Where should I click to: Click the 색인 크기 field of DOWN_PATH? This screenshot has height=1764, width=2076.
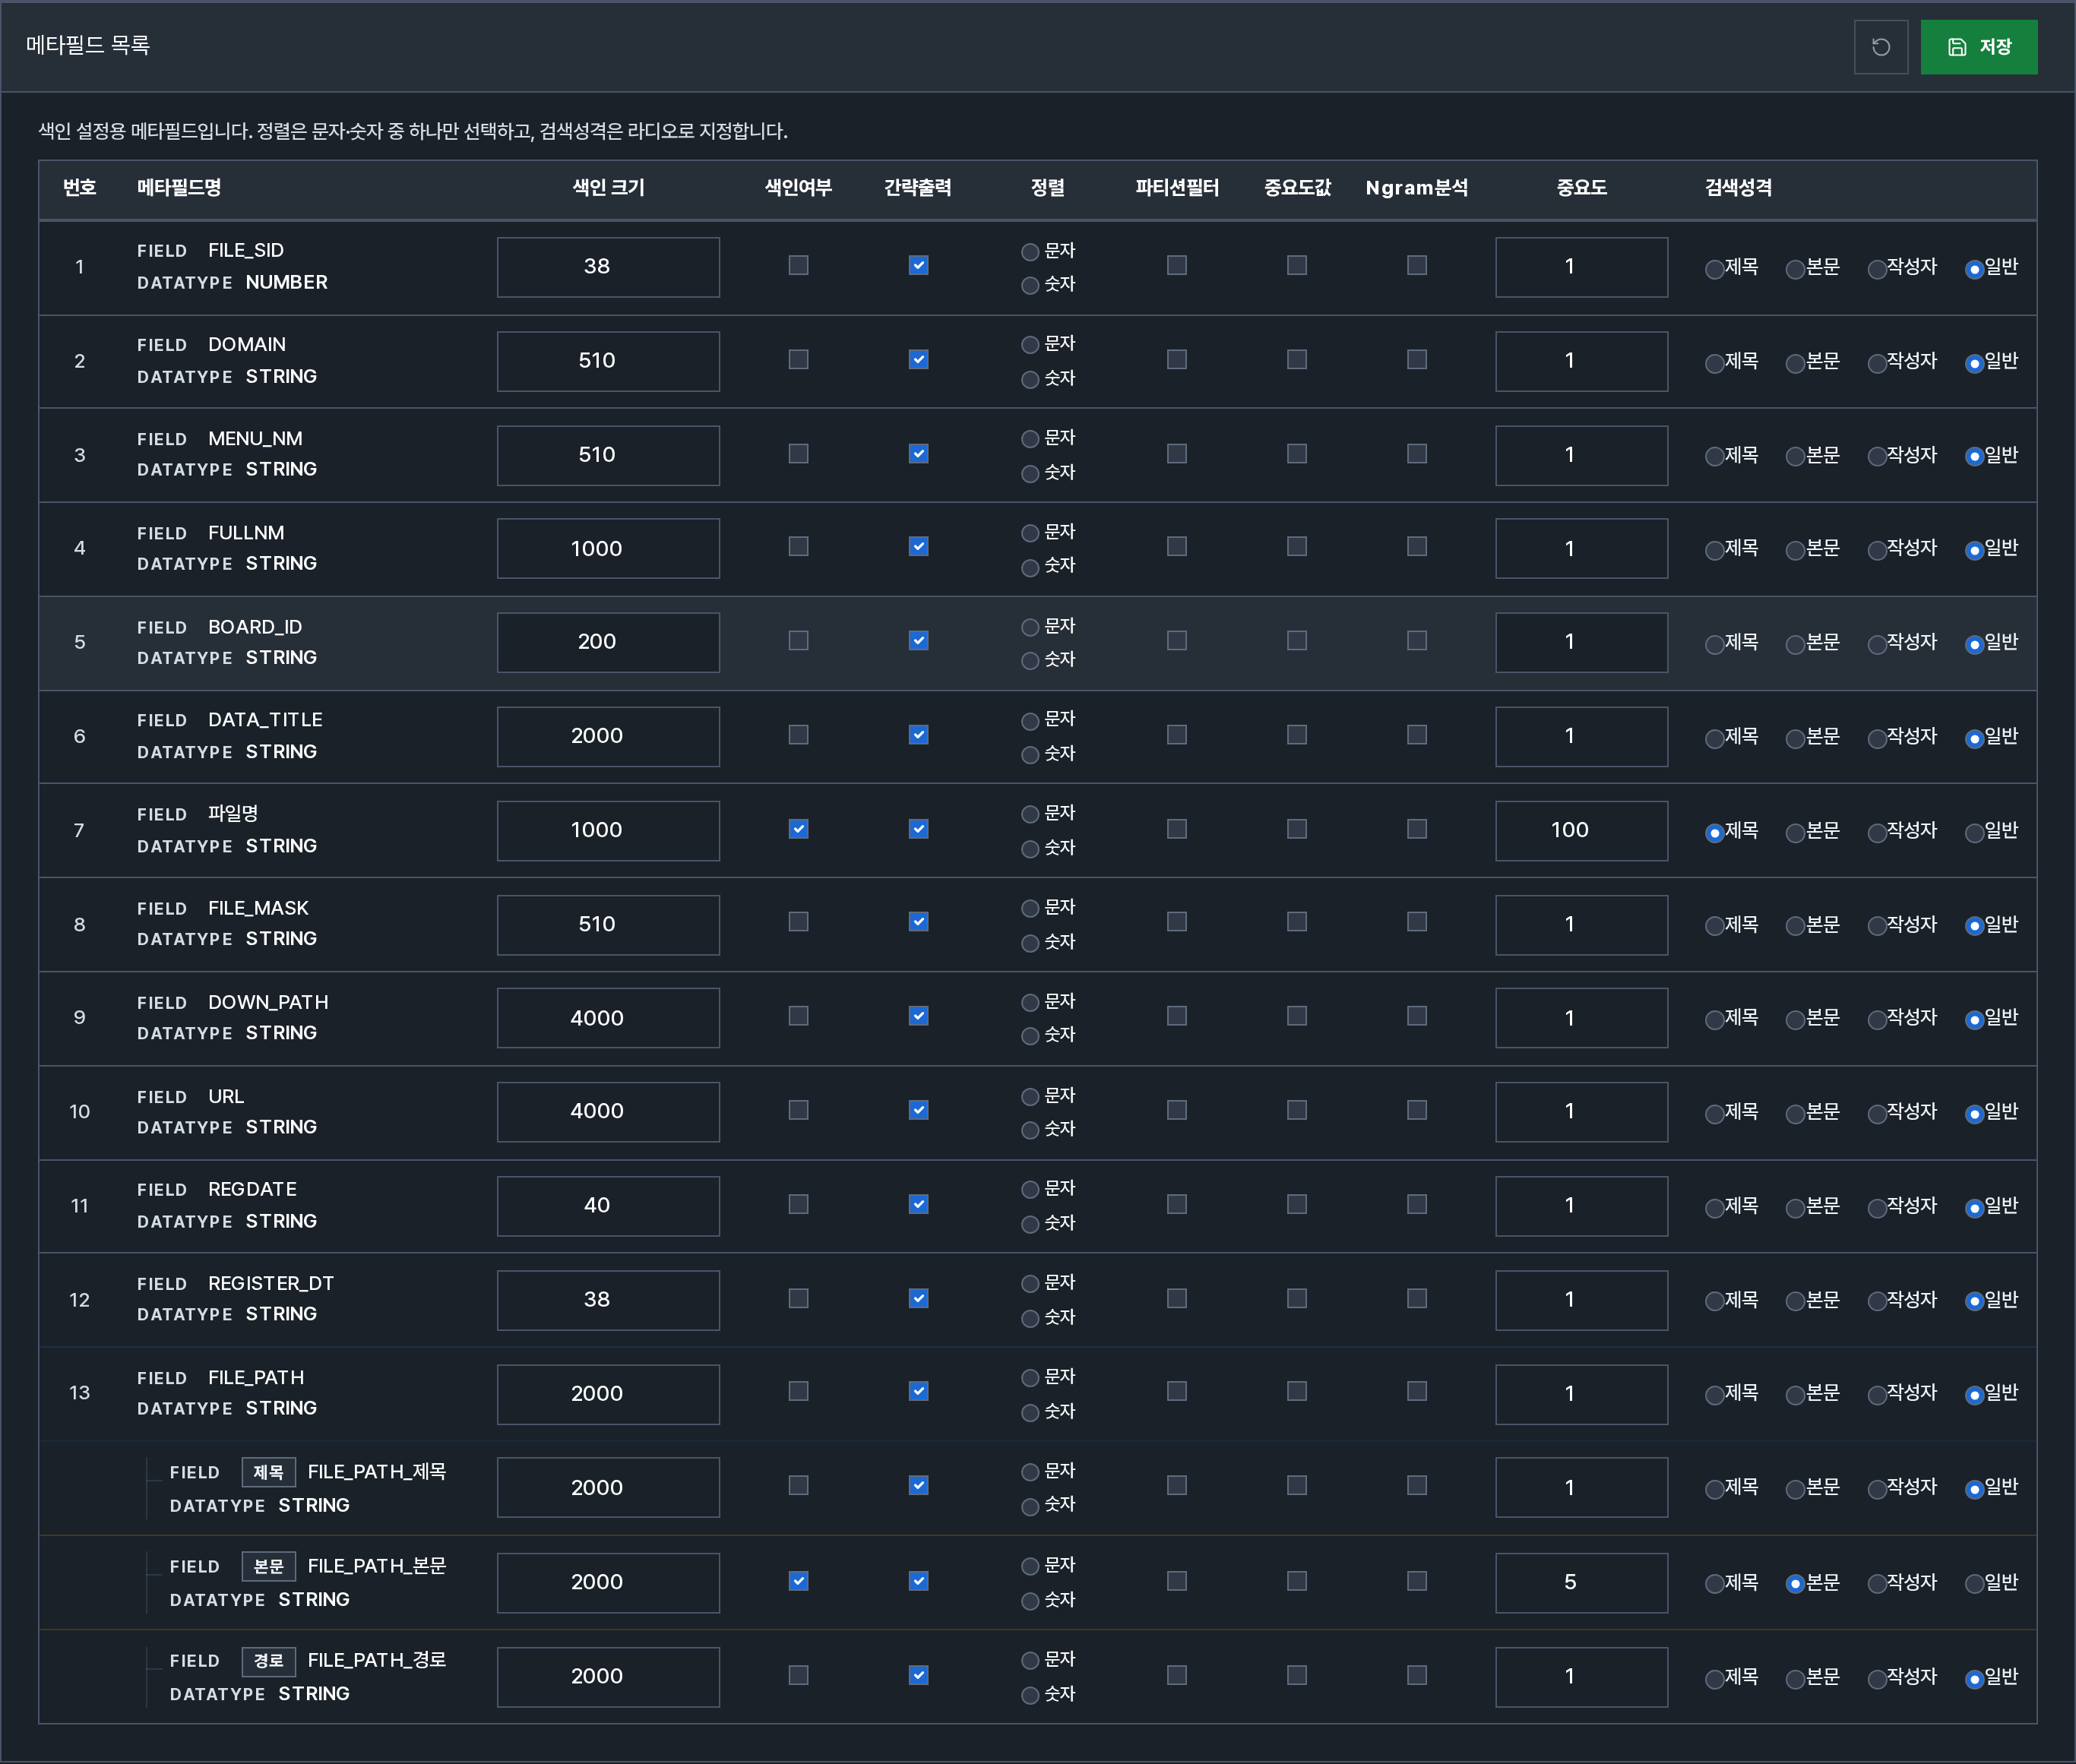coord(608,1018)
